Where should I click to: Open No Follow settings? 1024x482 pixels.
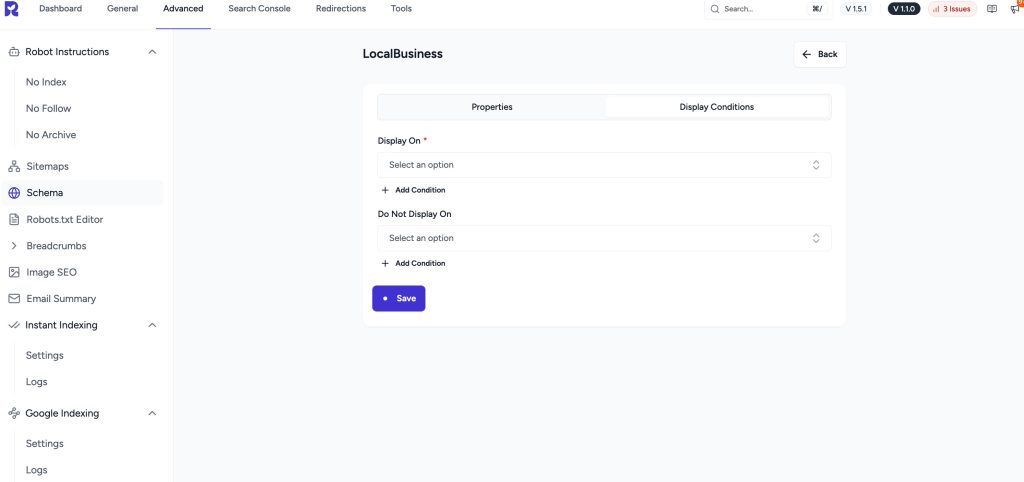[x=48, y=108]
